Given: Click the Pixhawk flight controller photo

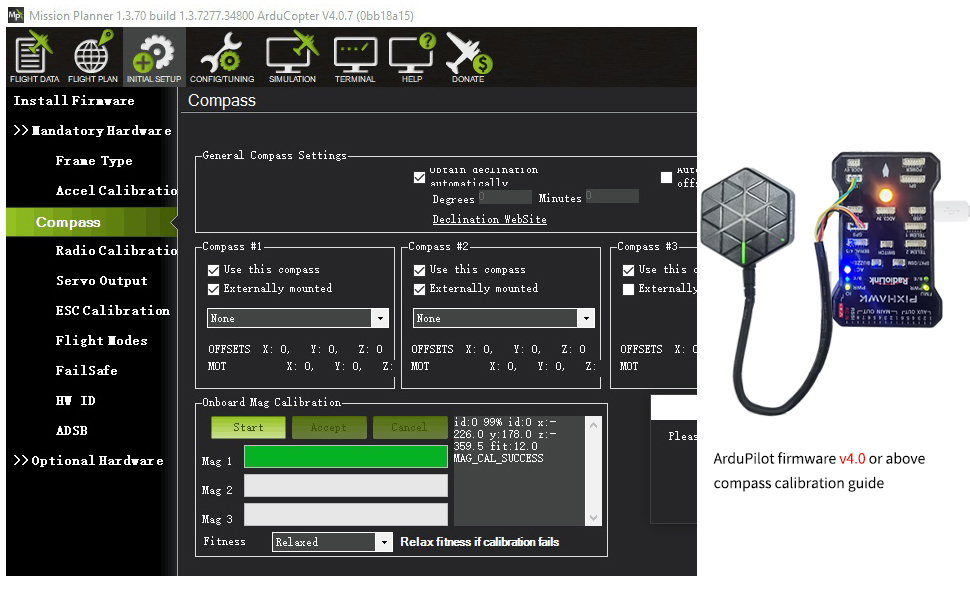Looking at the screenshot, I should pos(886,239).
